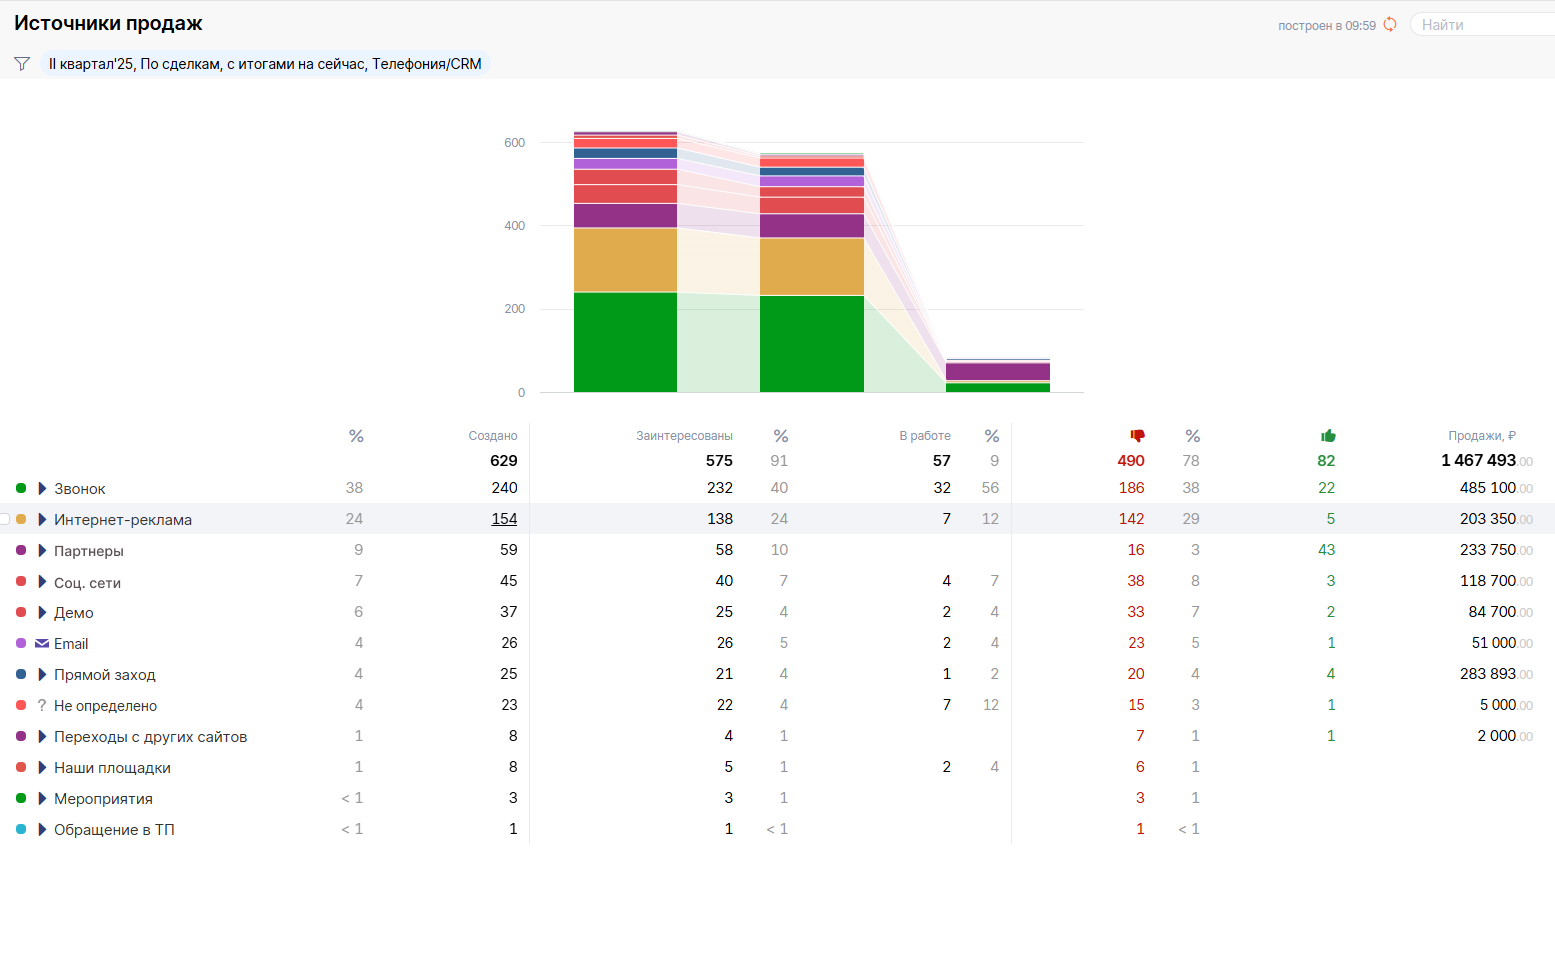Click the orange refresh report icon
This screenshot has width=1555, height=954.
point(1389,25)
